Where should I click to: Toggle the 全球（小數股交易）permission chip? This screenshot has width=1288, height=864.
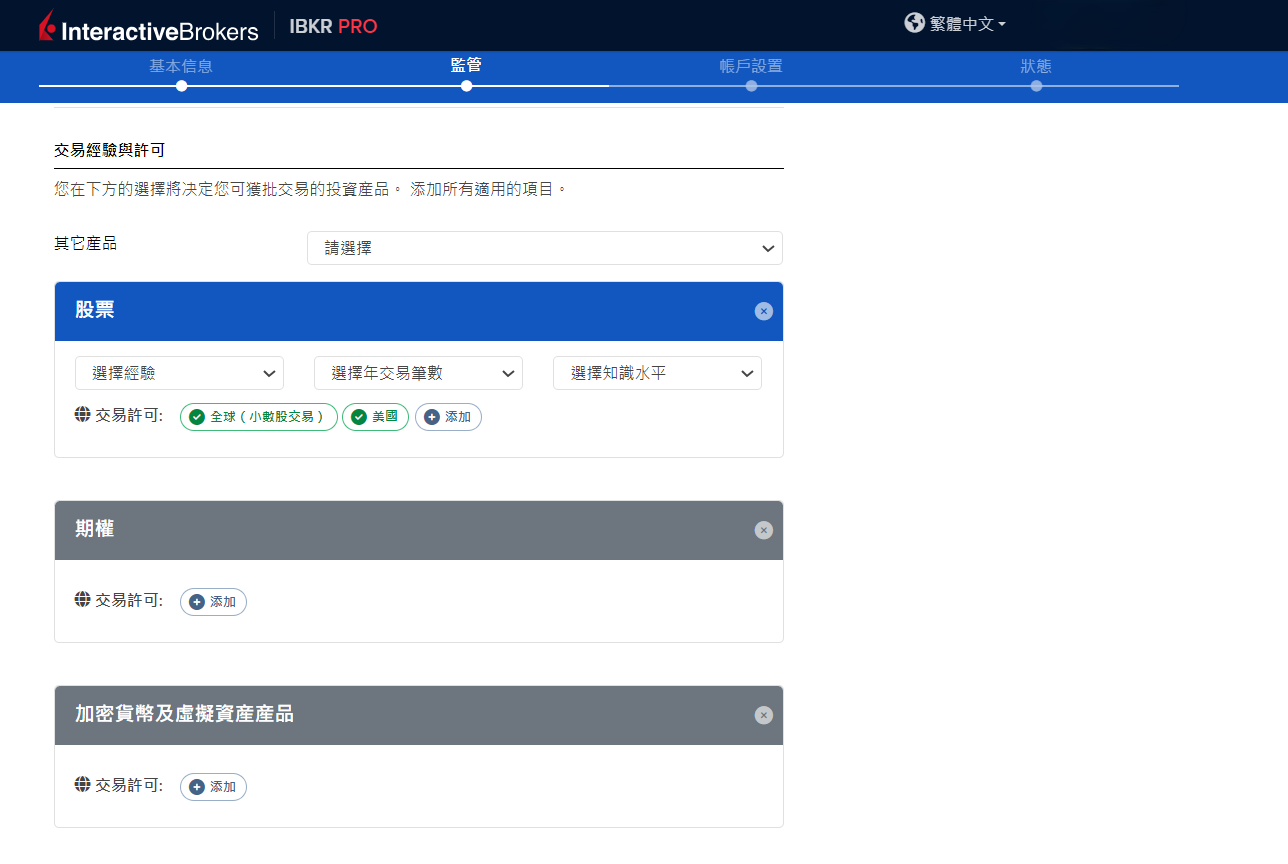[259, 417]
